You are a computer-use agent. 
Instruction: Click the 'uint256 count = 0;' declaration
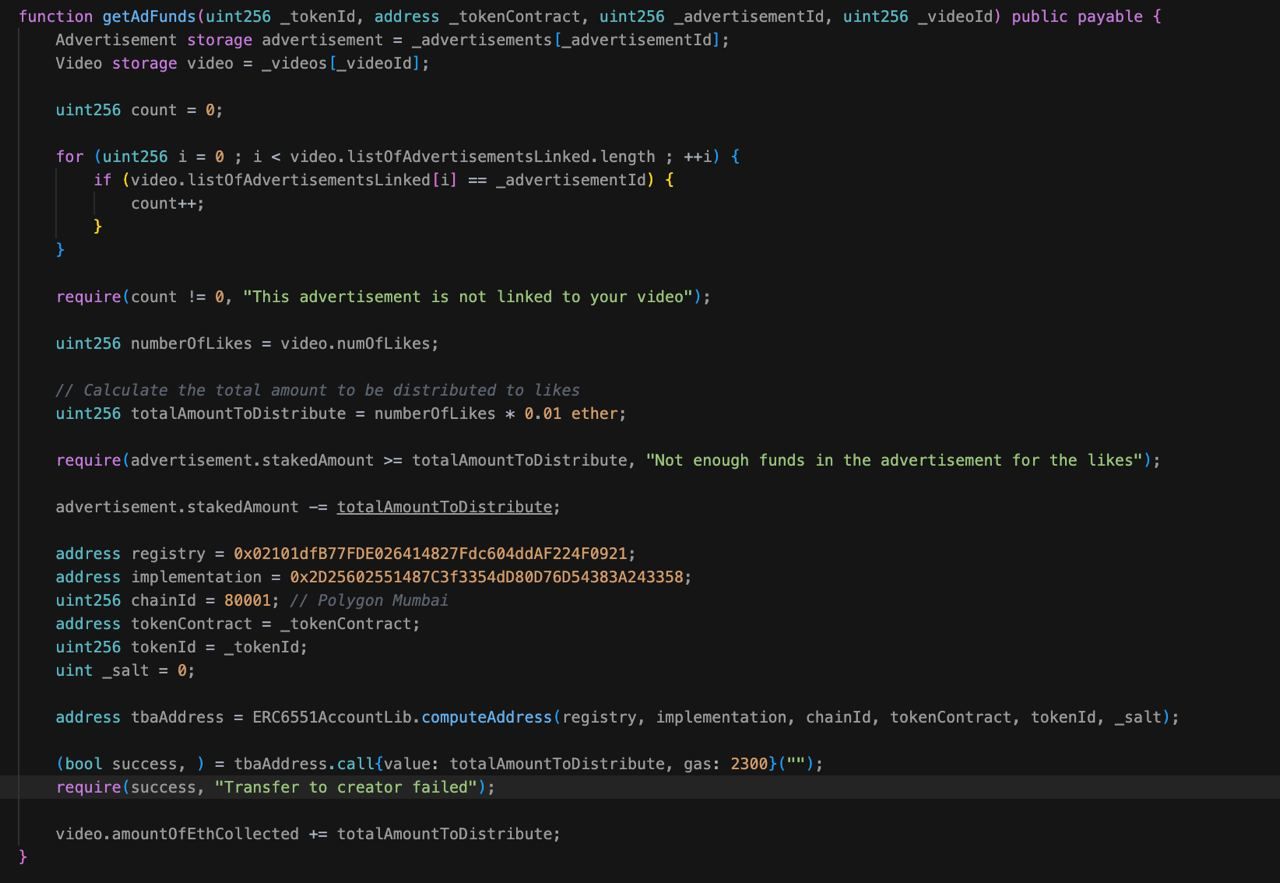(x=139, y=110)
